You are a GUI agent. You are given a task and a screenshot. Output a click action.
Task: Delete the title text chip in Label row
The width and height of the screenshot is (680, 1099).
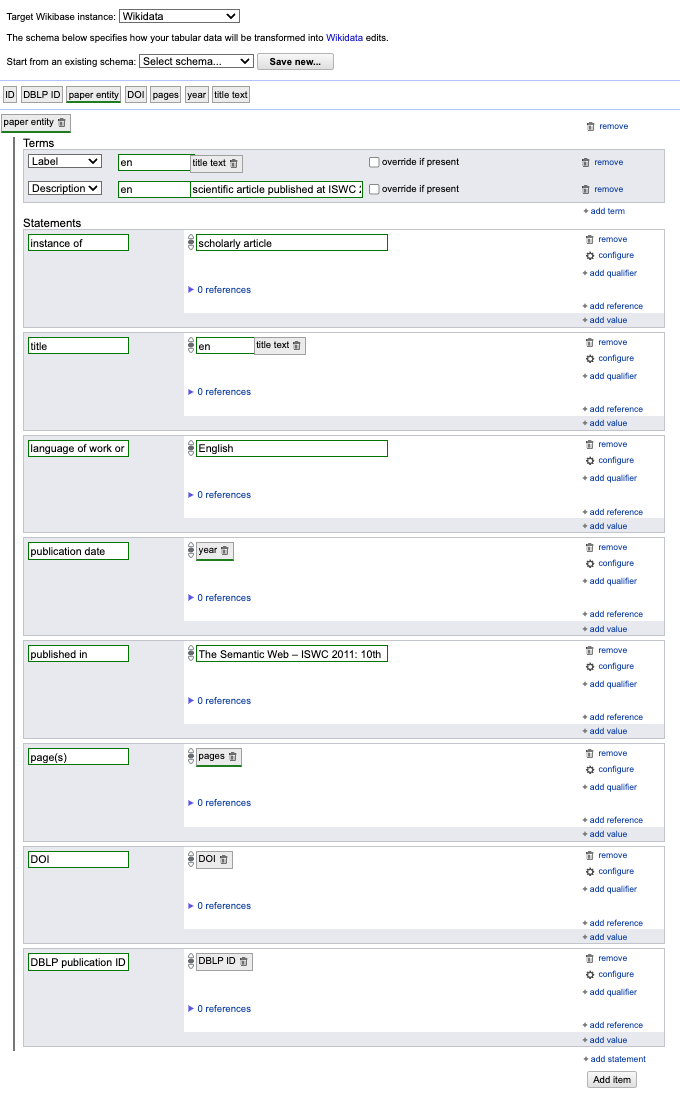234,164
